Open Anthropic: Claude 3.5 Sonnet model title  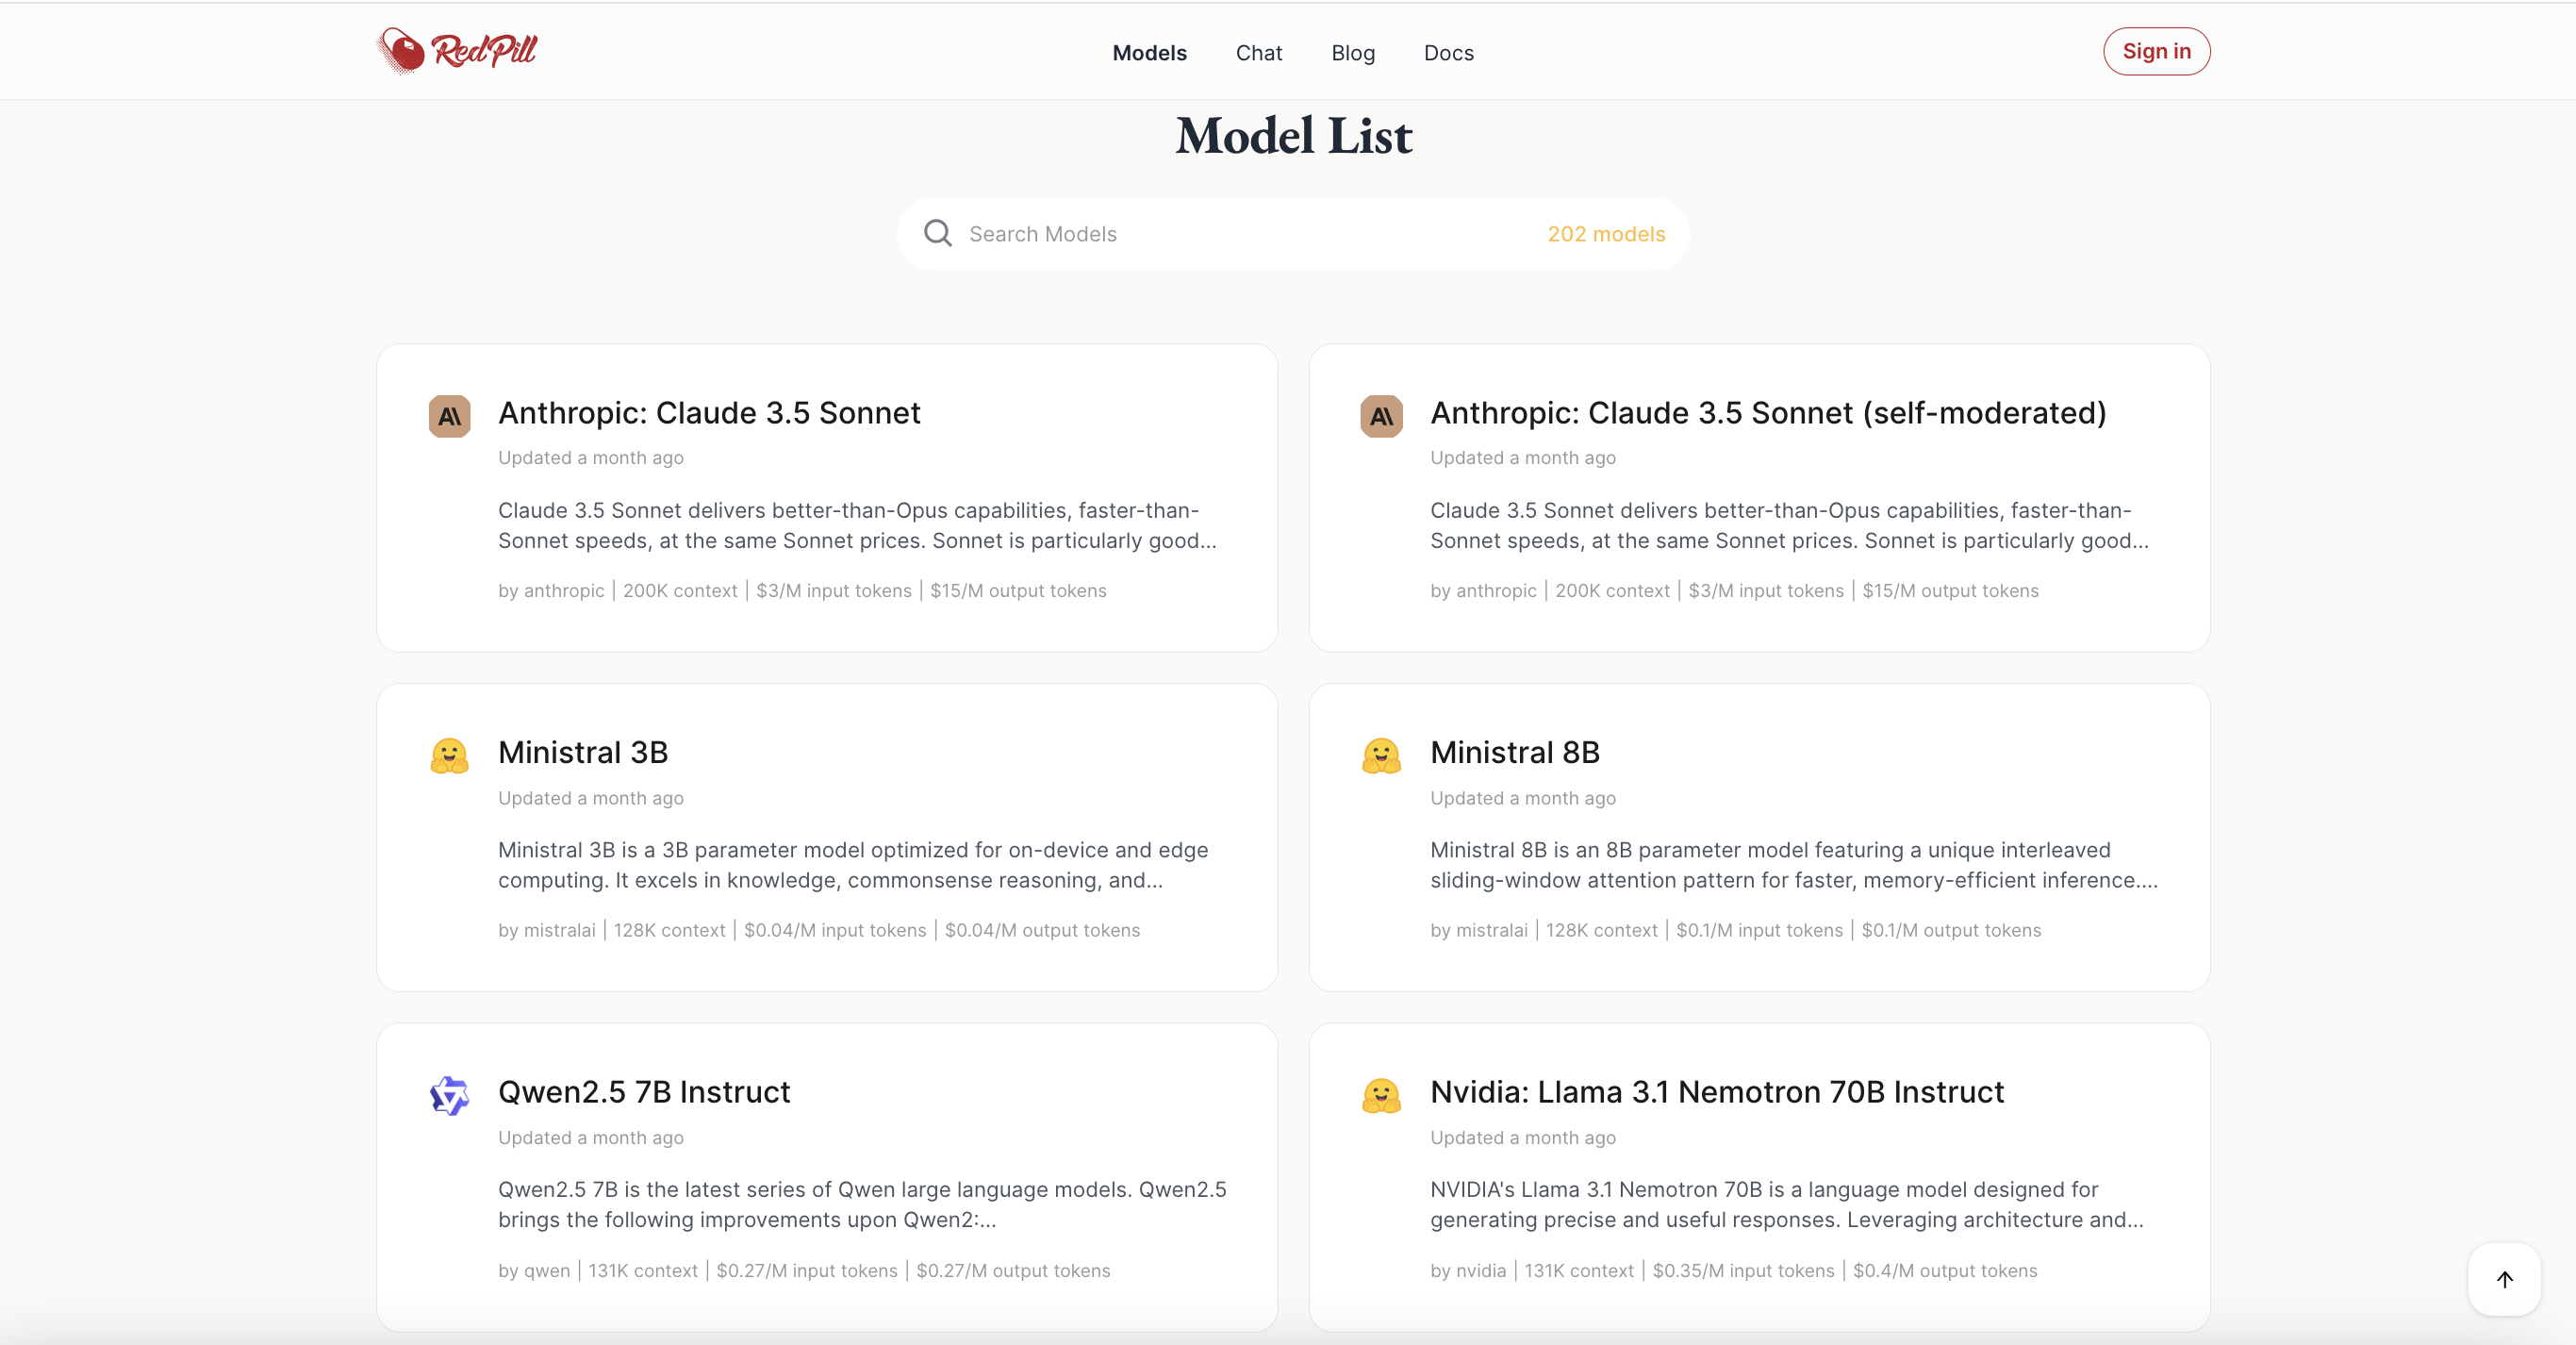coord(709,412)
